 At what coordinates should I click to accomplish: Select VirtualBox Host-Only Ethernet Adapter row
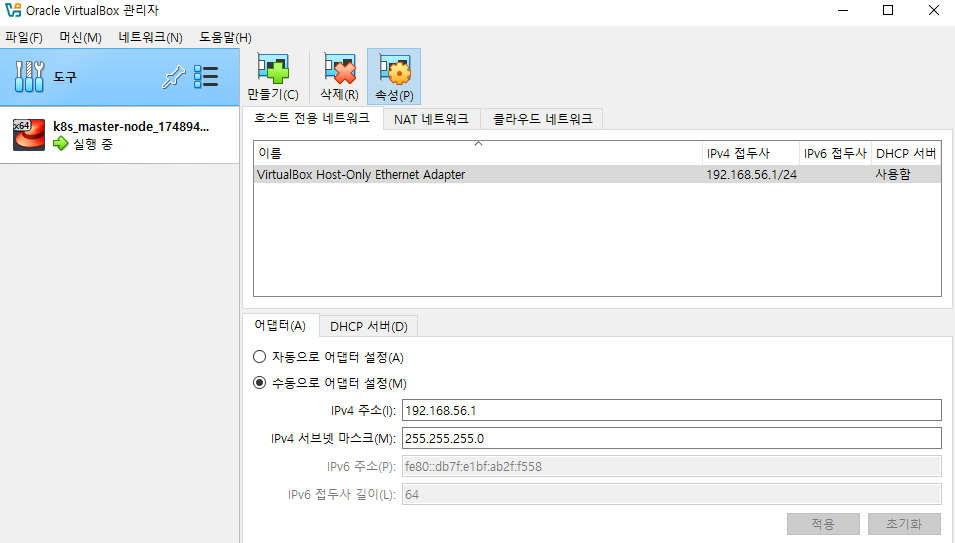coord(597,174)
